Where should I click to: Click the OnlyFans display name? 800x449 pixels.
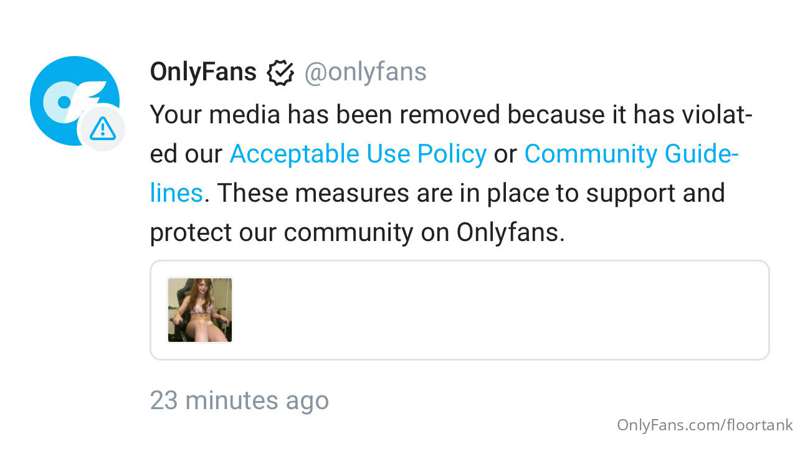(203, 71)
